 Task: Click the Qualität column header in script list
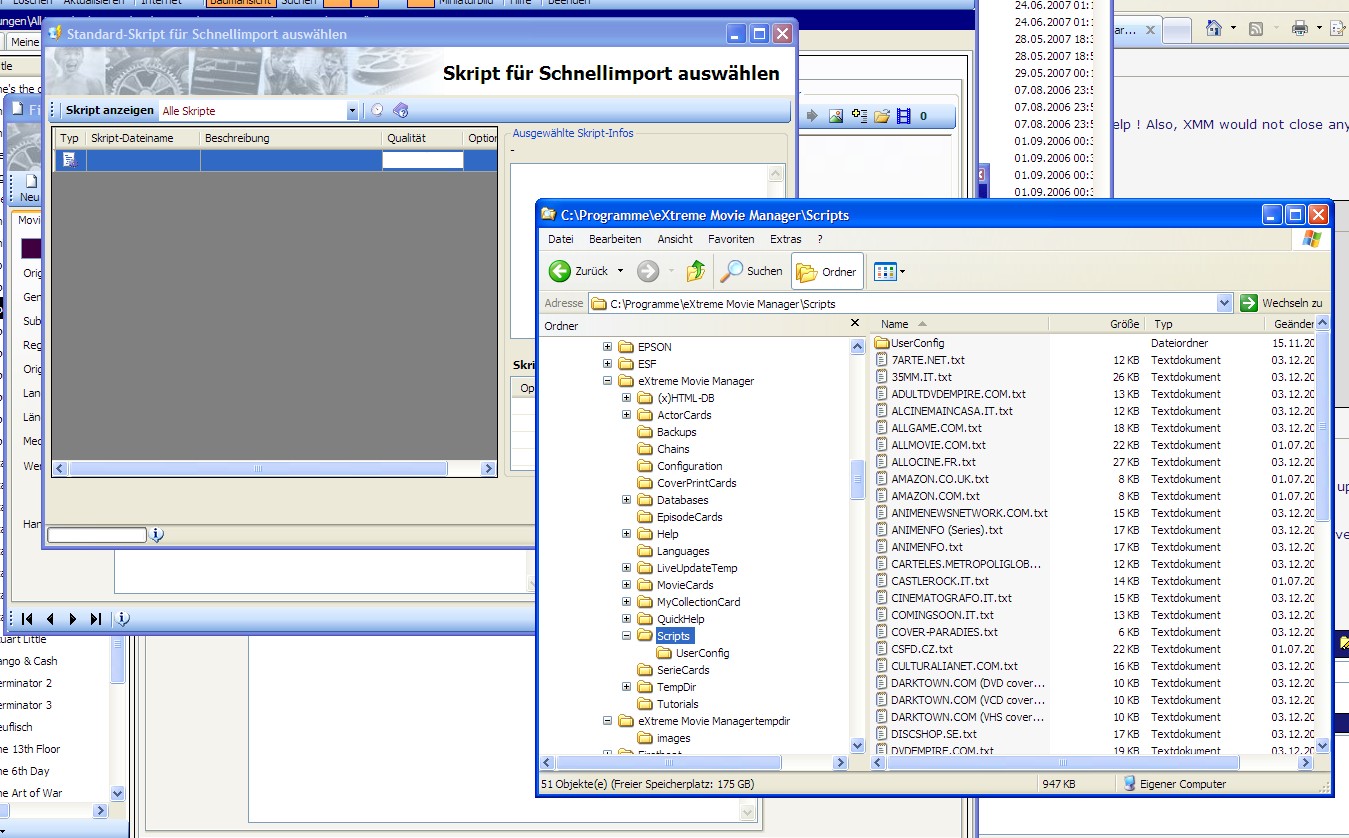(422, 138)
